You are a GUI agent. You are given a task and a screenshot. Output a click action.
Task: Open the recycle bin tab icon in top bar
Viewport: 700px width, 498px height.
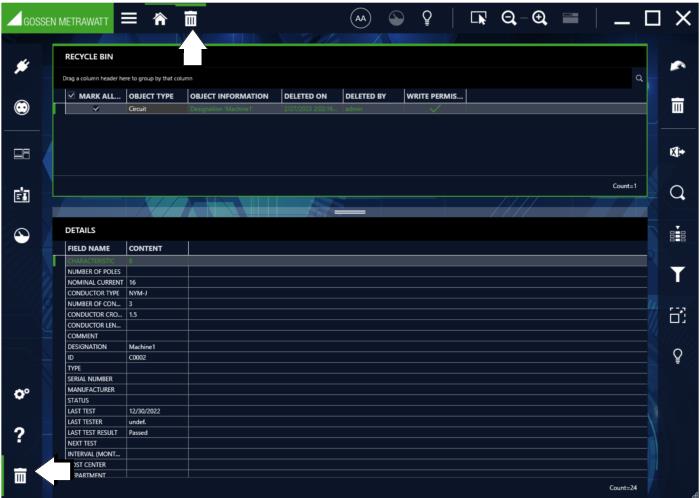191,19
